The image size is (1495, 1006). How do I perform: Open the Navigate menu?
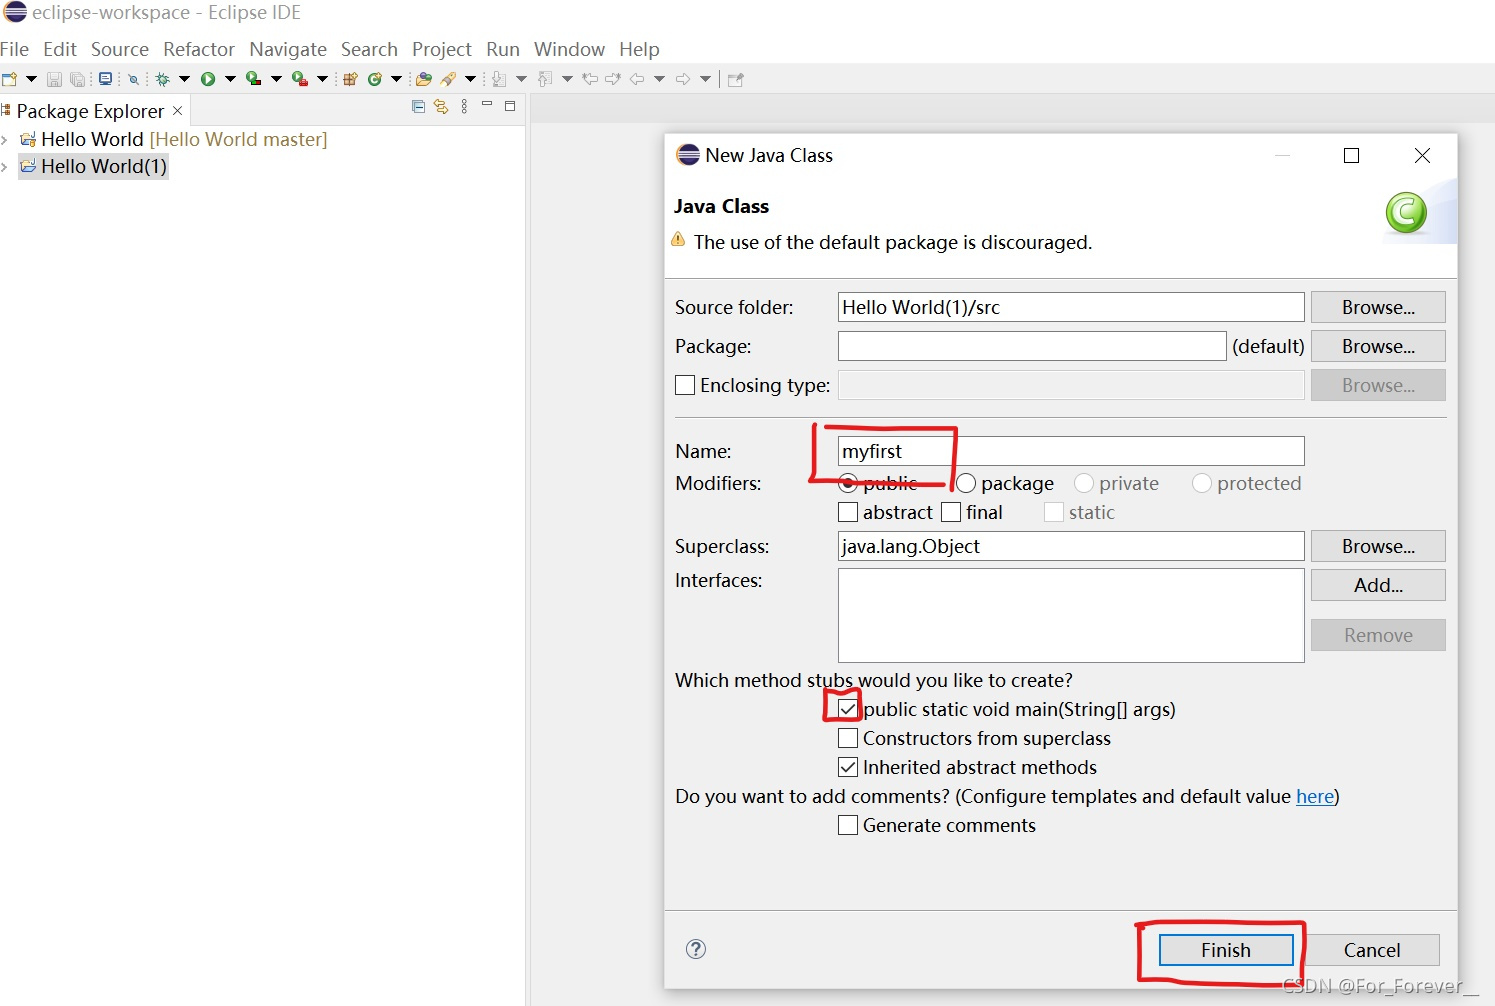pyautogui.click(x=288, y=49)
